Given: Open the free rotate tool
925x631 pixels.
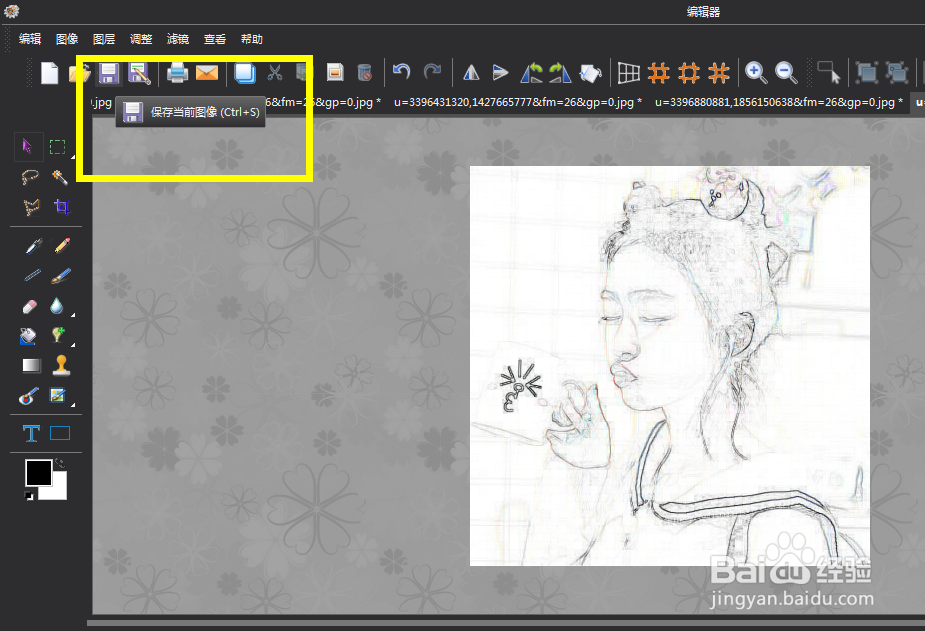Looking at the screenshot, I should click(591, 73).
